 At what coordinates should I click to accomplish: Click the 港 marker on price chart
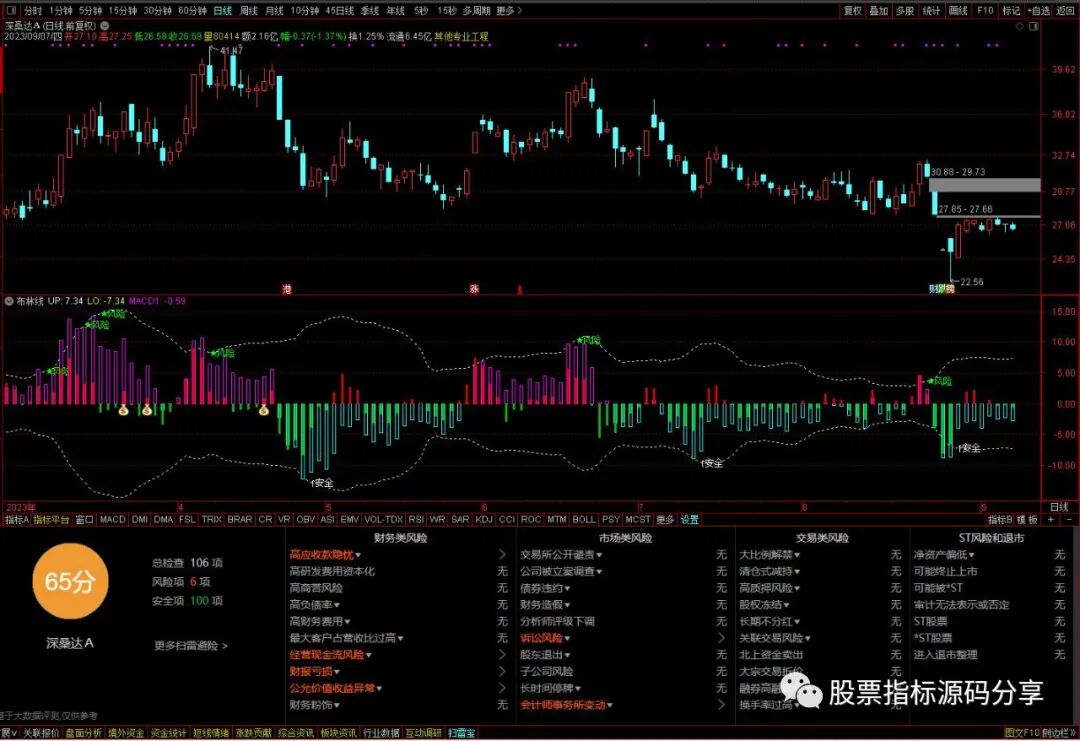(287, 289)
